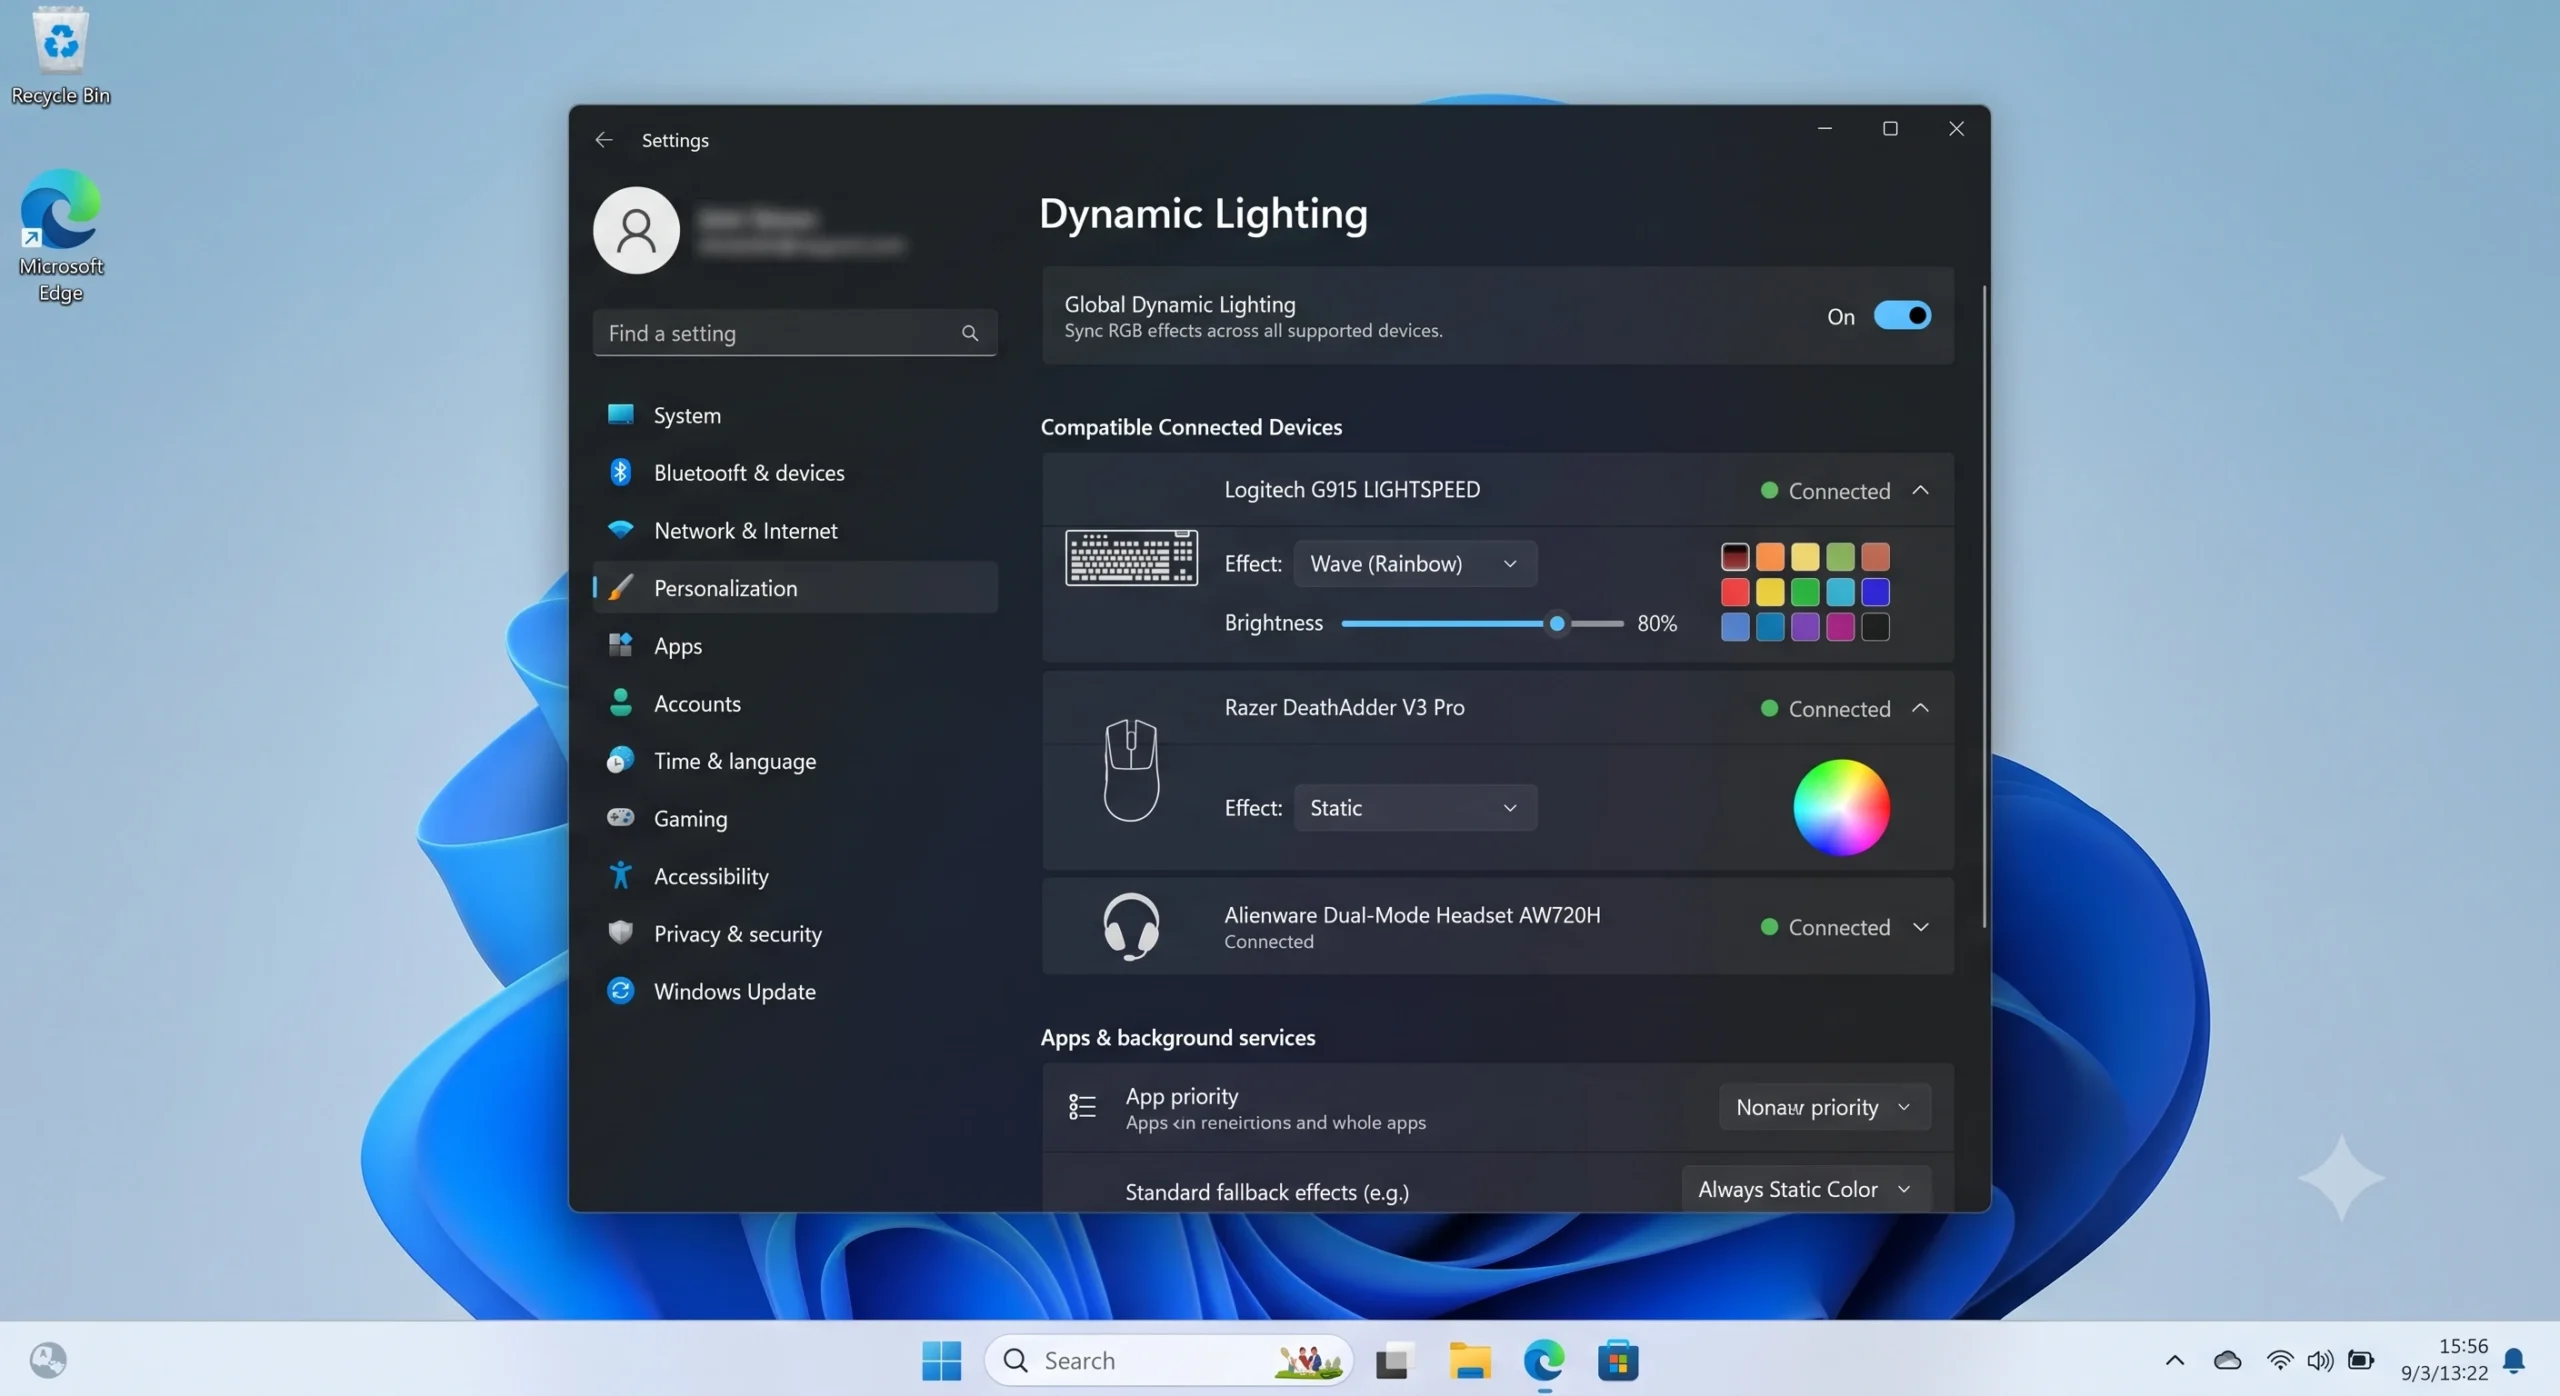Image resolution: width=2560 pixels, height=1396 pixels.
Task: Select the Microsoft Edge desktop shortcut
Action: [61, 237]
